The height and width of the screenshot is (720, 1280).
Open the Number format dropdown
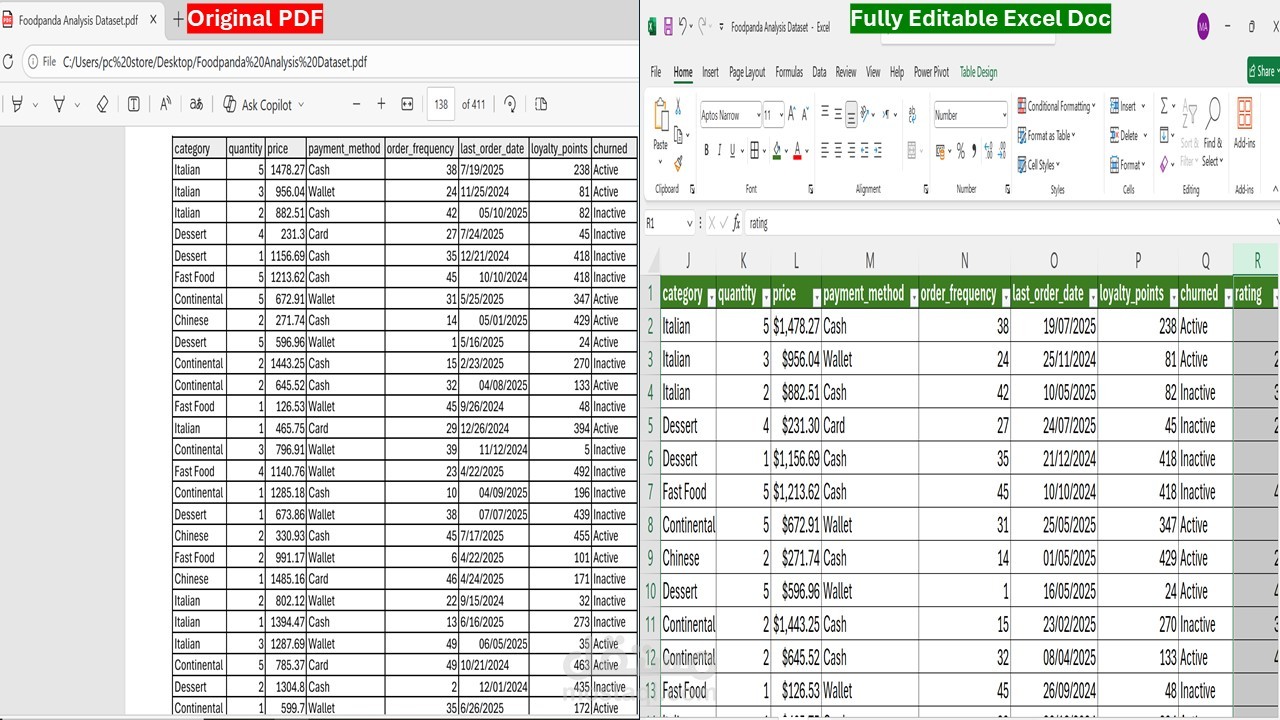tap(1003, 115)
